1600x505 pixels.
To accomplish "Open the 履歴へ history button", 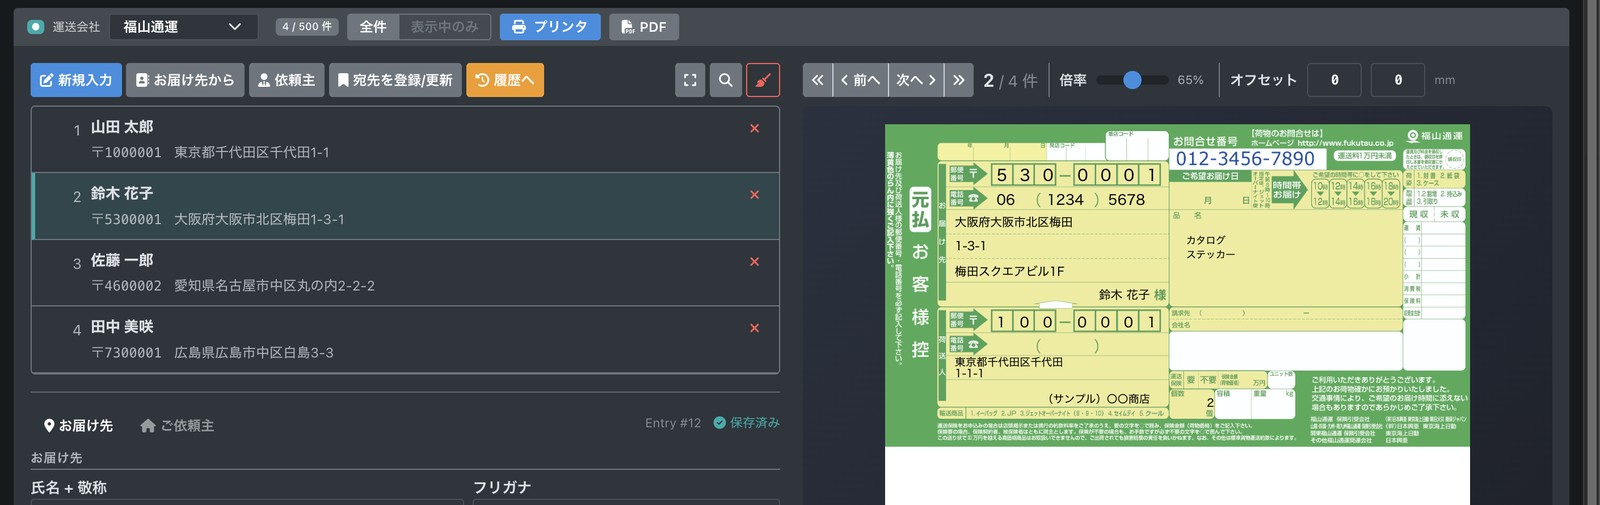I will click(x=505, y=80).
